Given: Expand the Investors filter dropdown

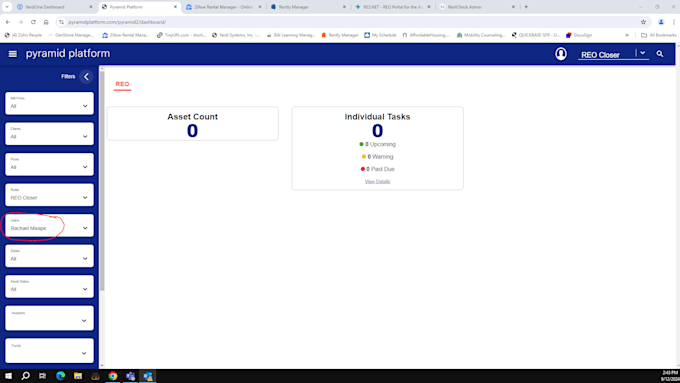Looking at the screenshot, I should (49, 318).
